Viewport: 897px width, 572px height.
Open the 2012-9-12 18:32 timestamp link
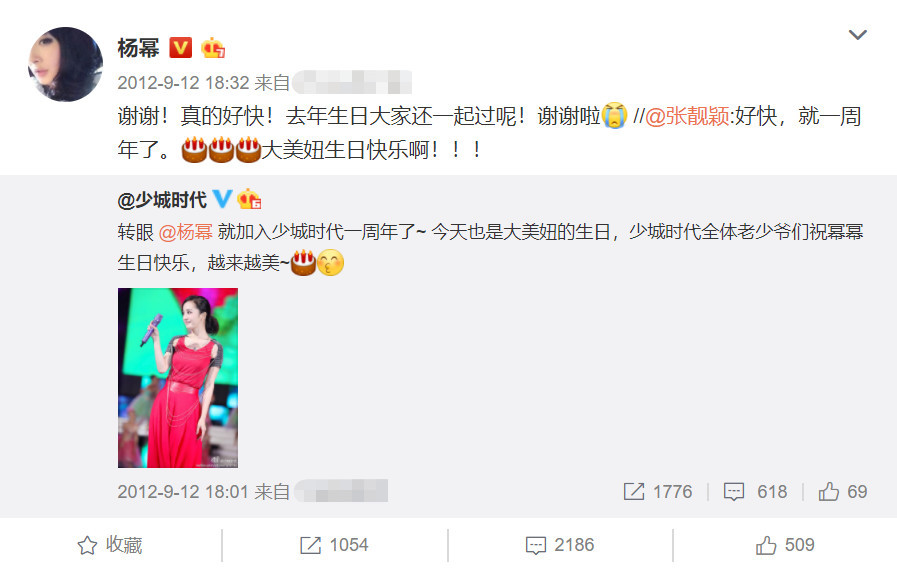183,83
